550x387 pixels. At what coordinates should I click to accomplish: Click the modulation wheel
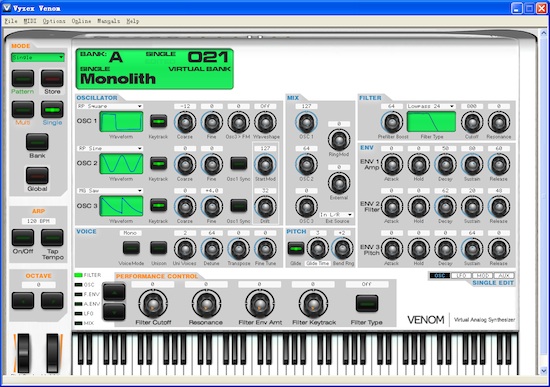click(53, 353)
